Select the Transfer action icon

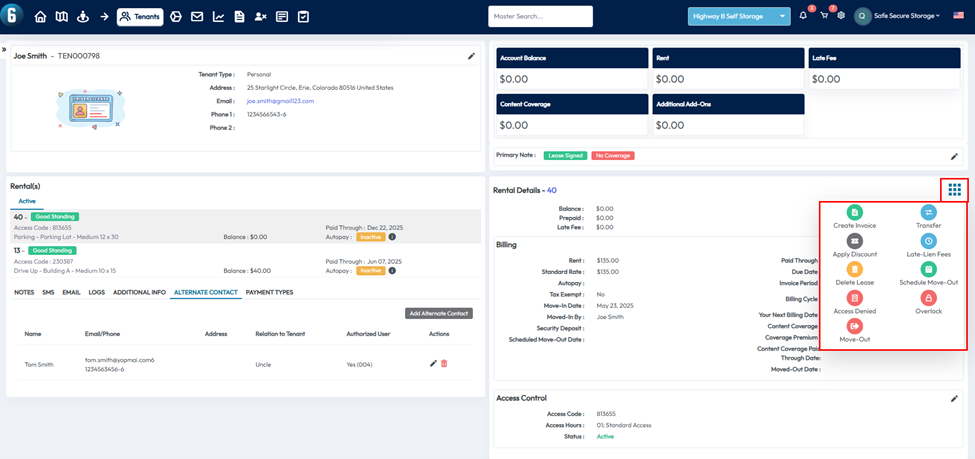(x=928, y=213)
